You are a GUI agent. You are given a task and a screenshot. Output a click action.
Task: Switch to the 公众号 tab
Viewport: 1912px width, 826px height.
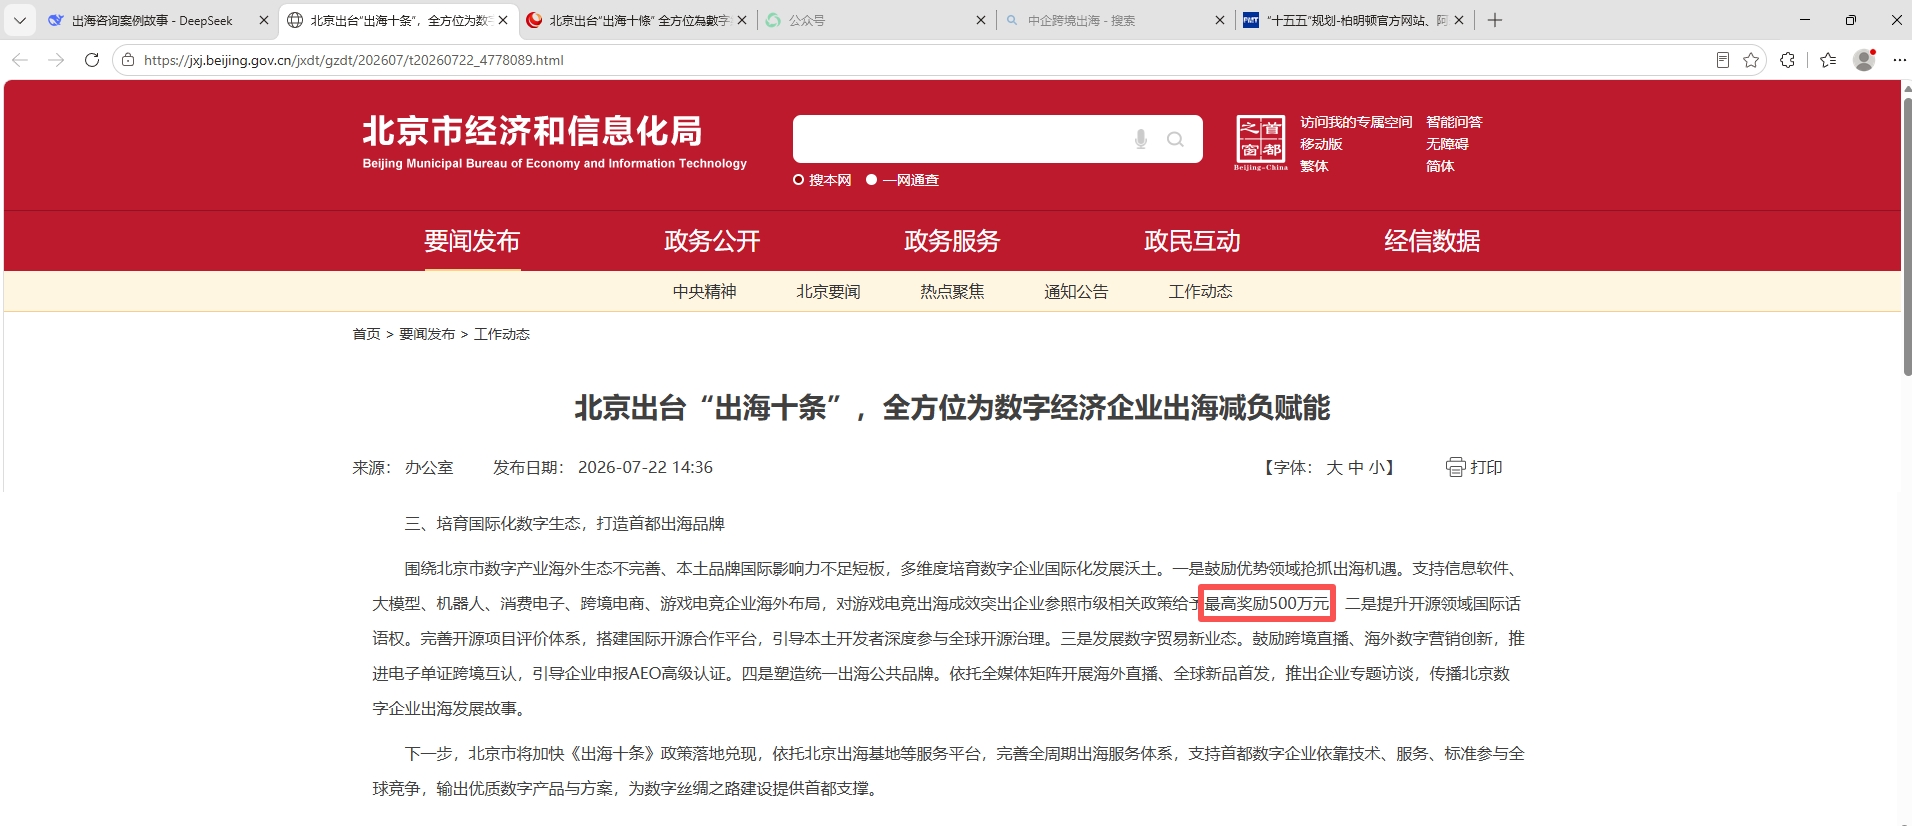point(874,20)
